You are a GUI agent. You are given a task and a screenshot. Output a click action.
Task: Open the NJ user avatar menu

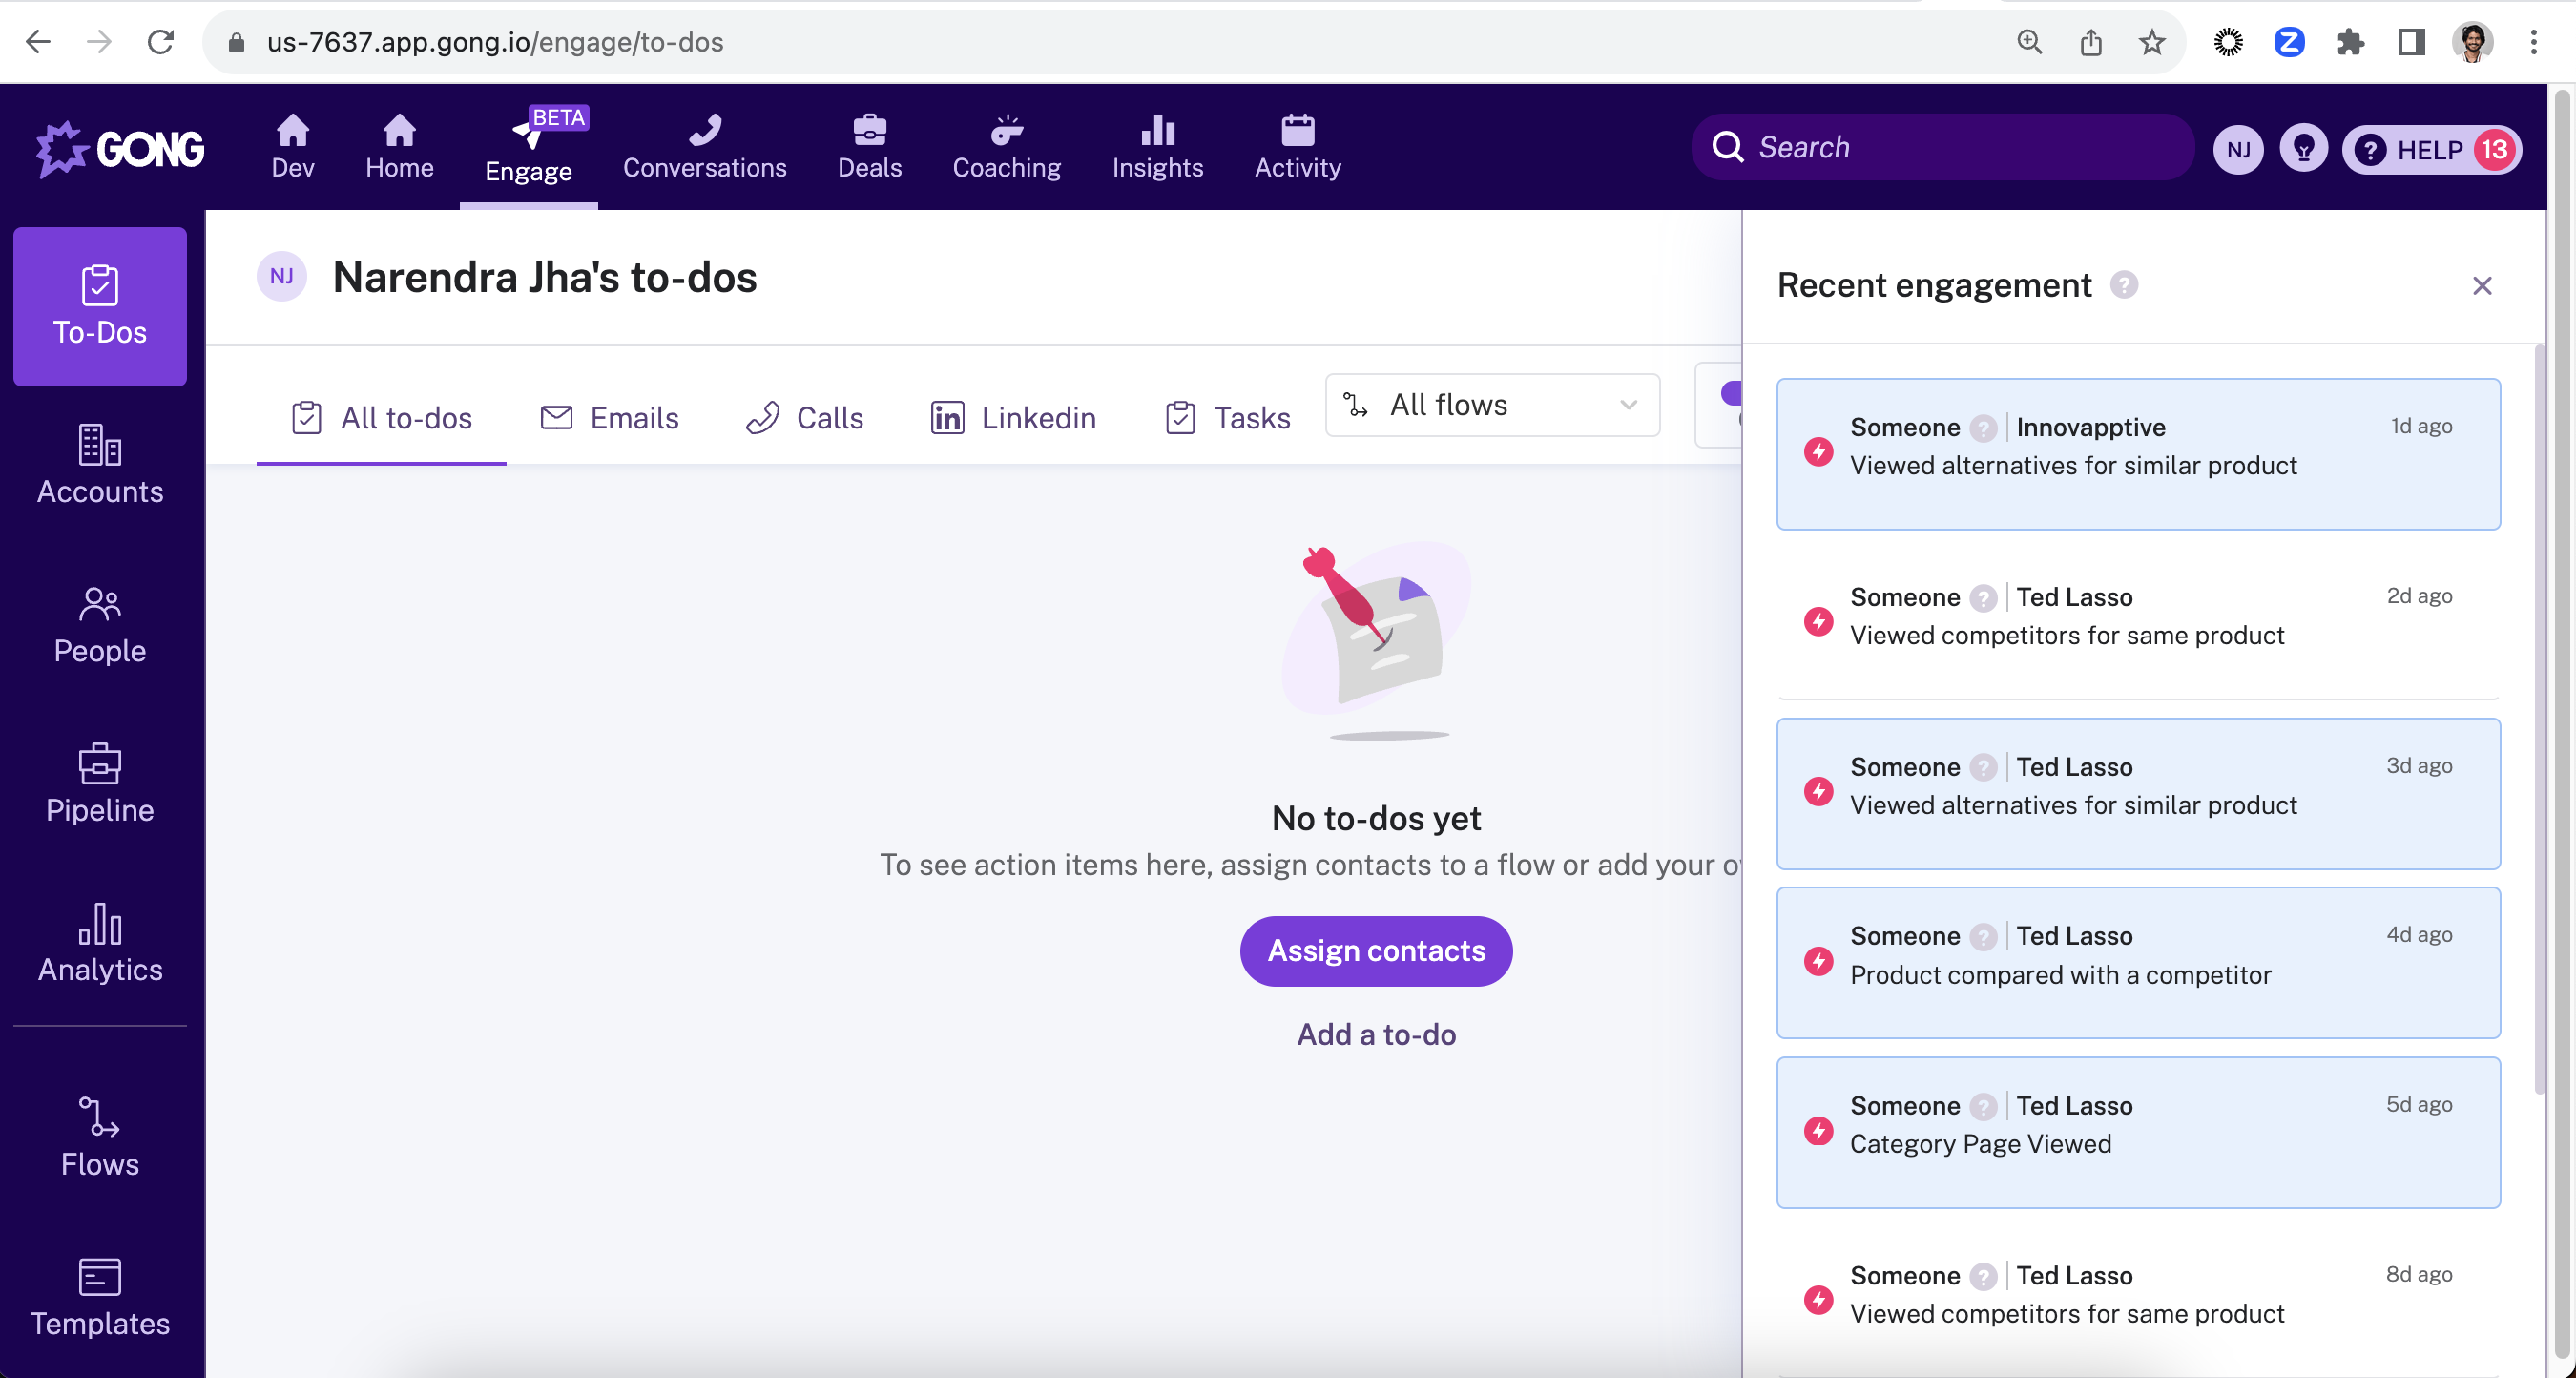pos(2238,149)
